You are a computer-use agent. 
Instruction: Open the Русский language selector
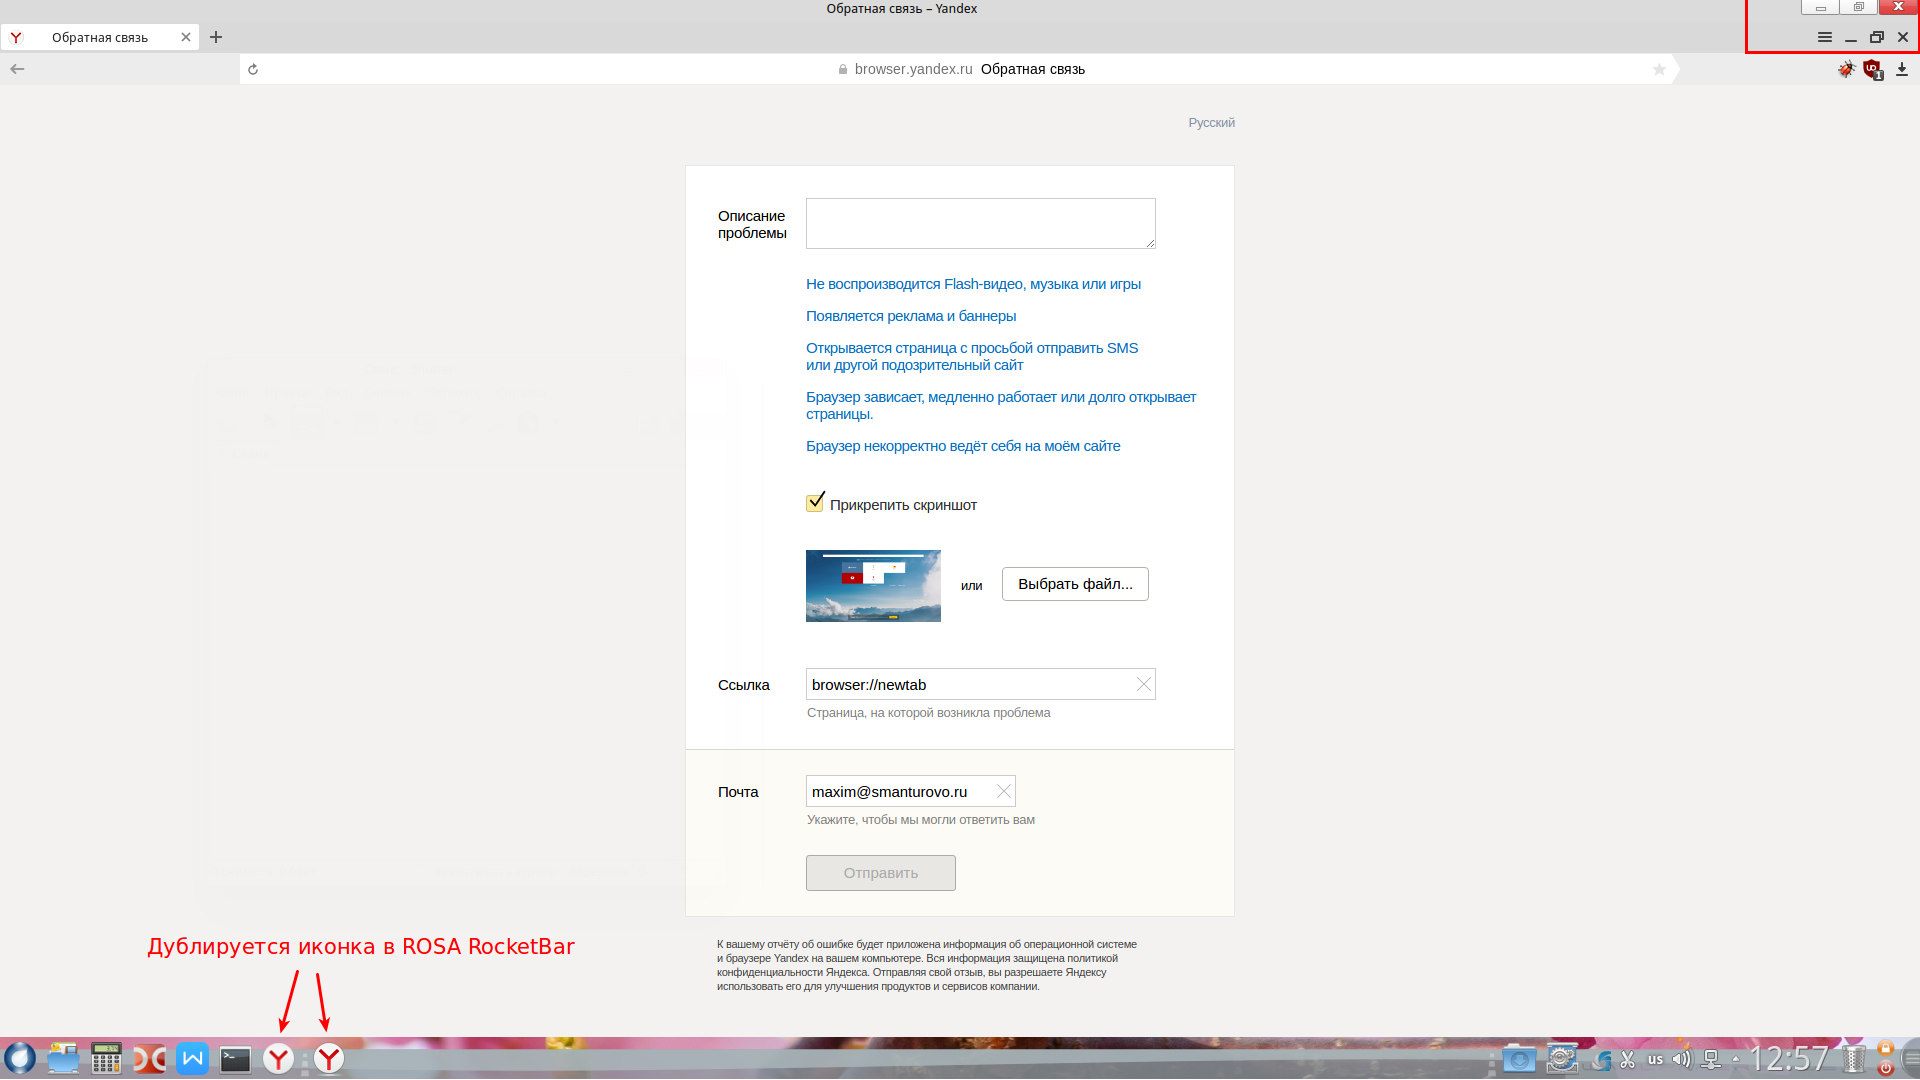tap(1211, 122)
